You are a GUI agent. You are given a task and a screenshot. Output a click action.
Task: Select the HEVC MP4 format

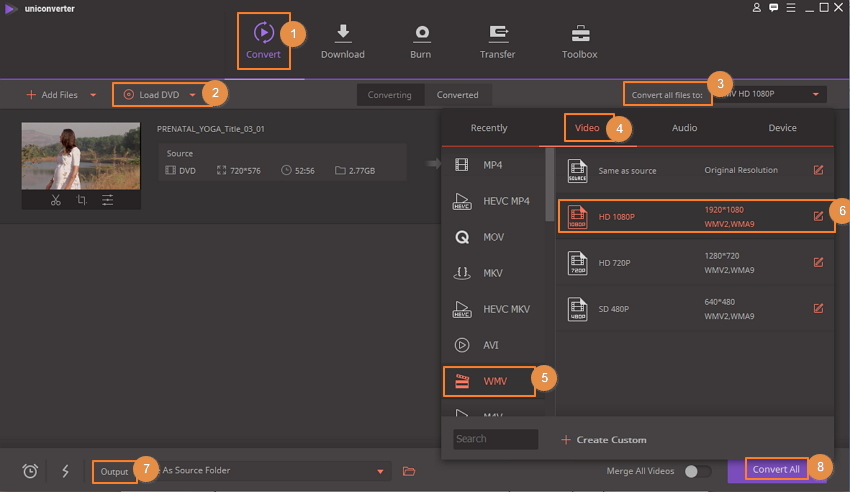click(493, 201)
